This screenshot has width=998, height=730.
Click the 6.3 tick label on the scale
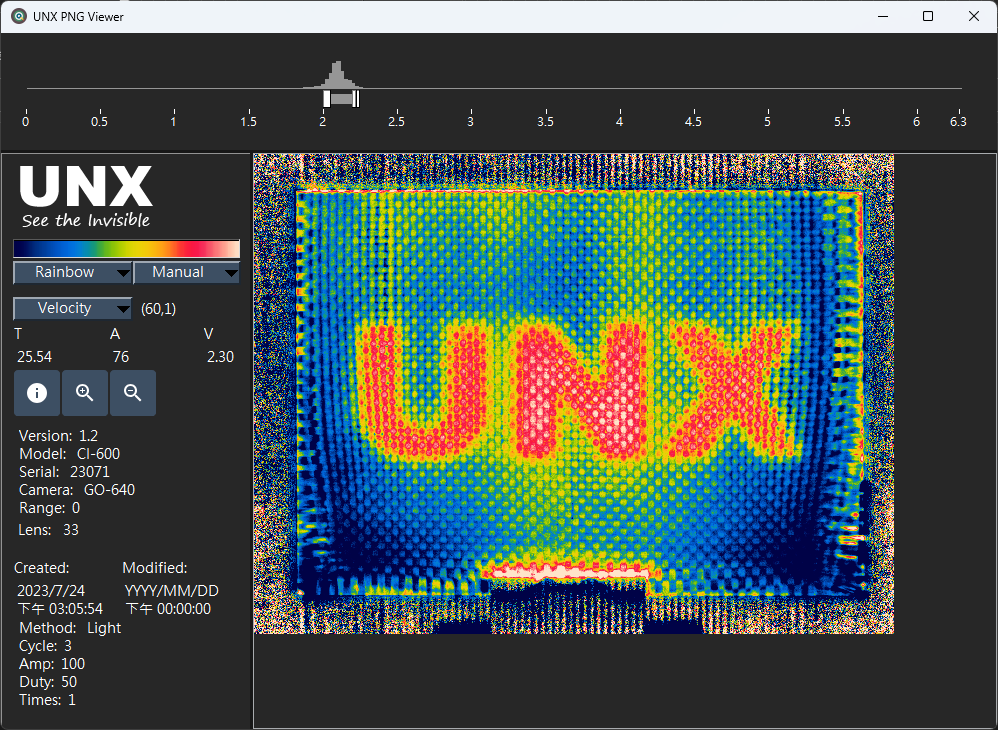(x=958, y=122)
